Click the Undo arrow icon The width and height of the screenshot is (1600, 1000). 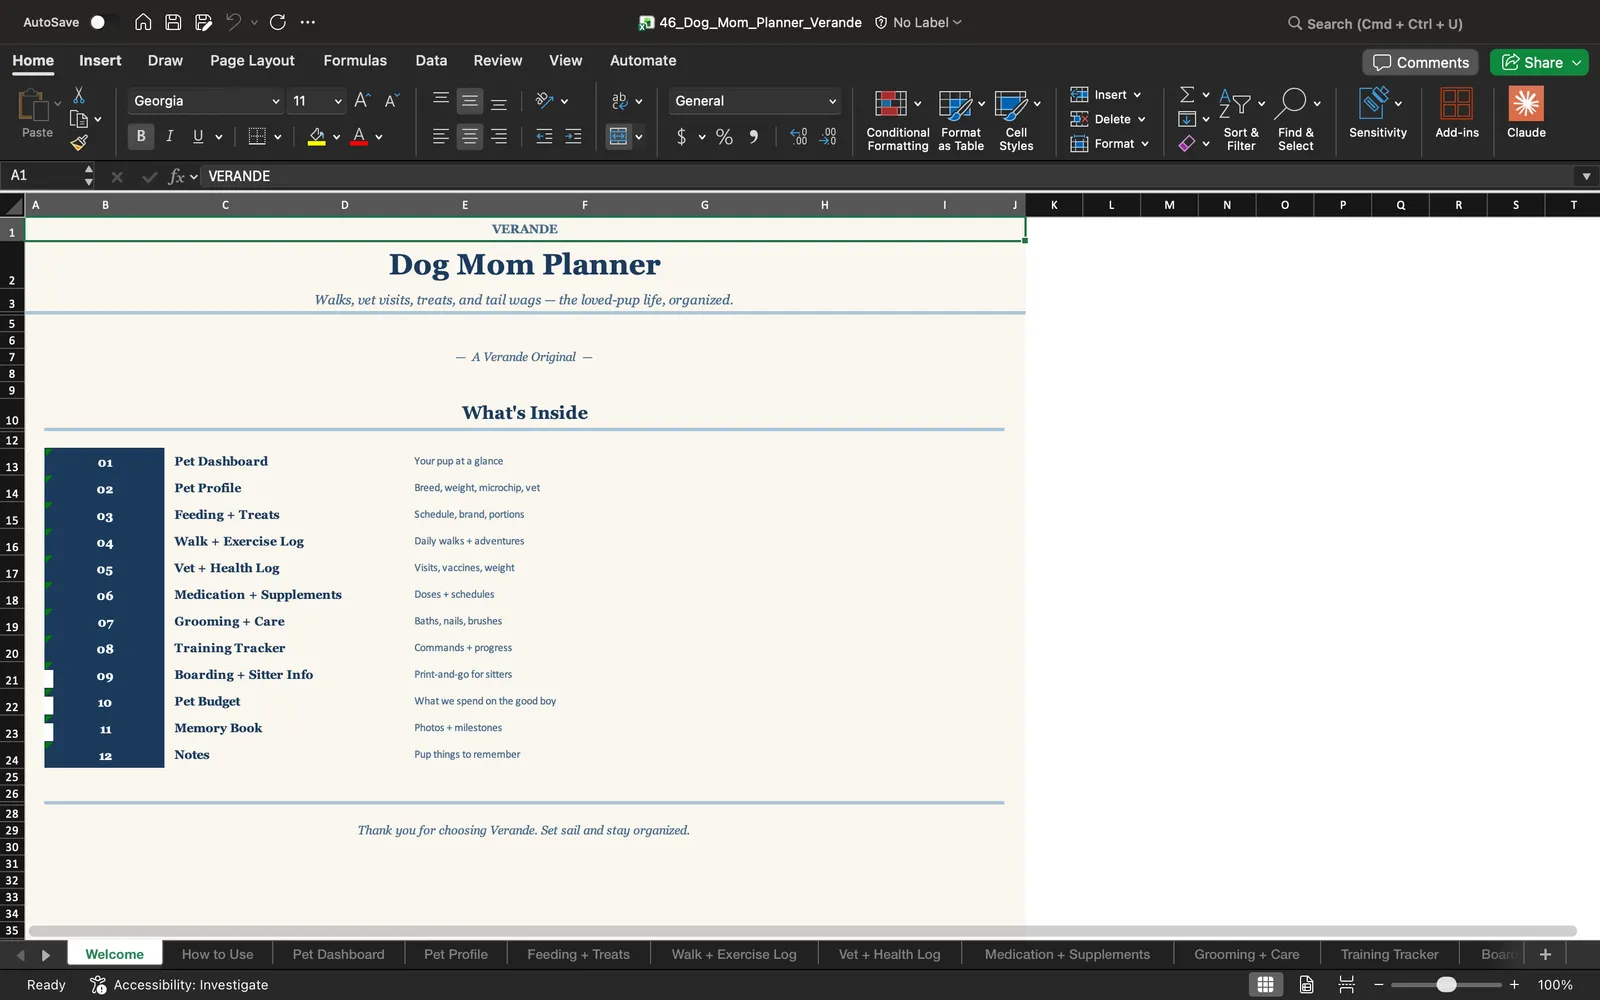[233, 22]
